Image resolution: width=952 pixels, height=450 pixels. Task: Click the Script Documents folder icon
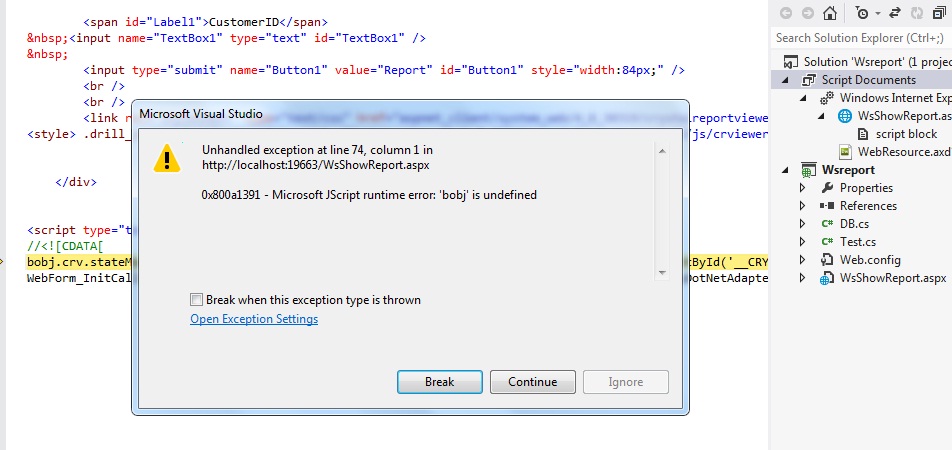[809, 80]
